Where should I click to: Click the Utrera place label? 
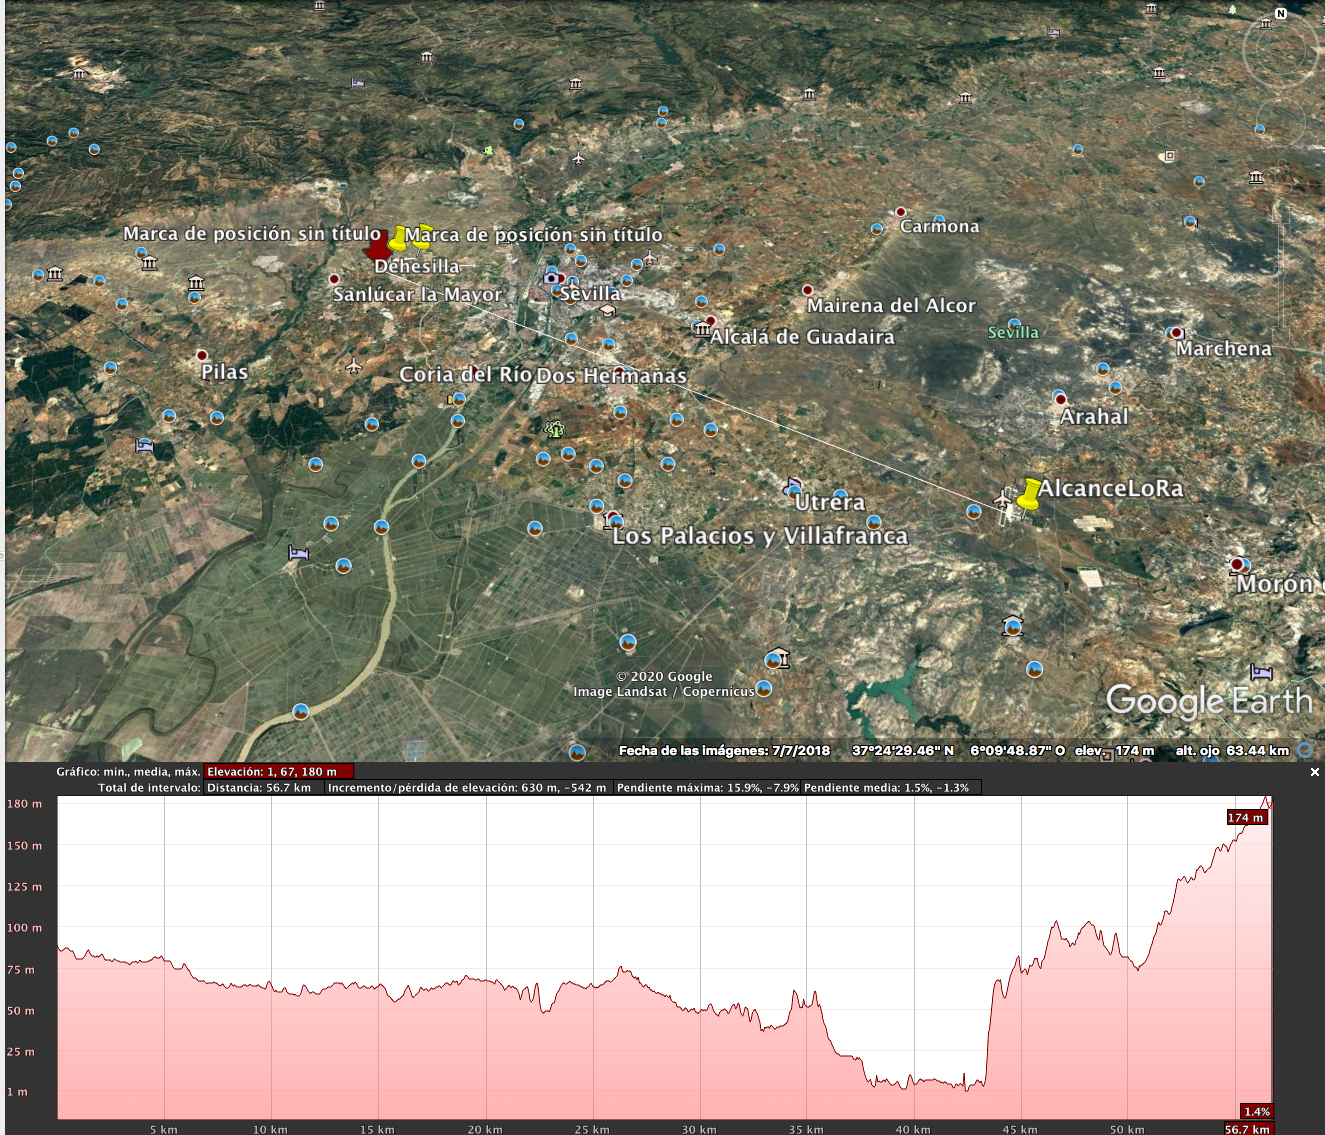pos(830,503)
